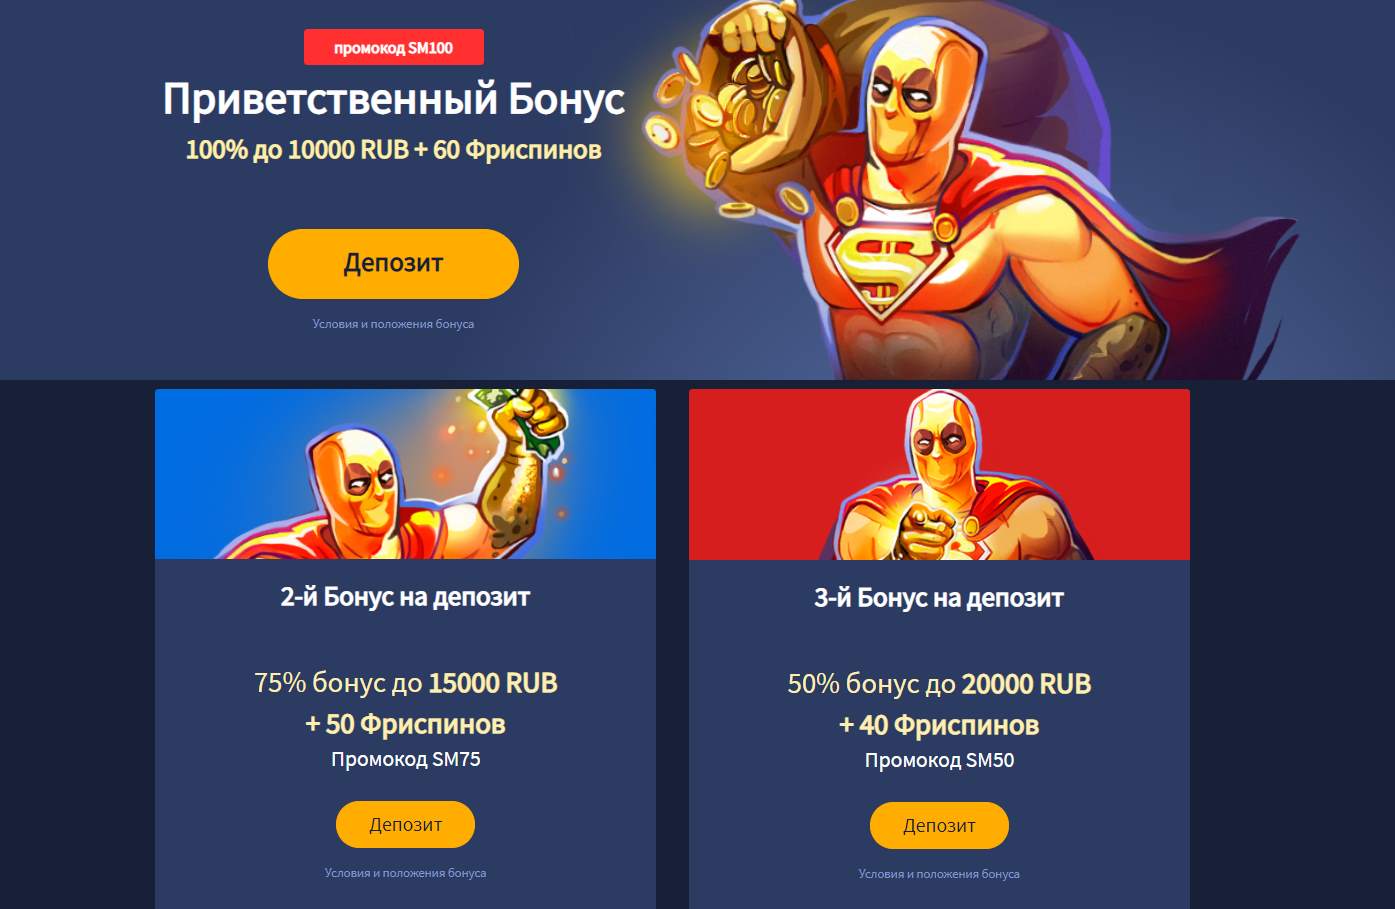
Task: Click the 75% бонус до 15000 RUB text
Action: (406, 683)
